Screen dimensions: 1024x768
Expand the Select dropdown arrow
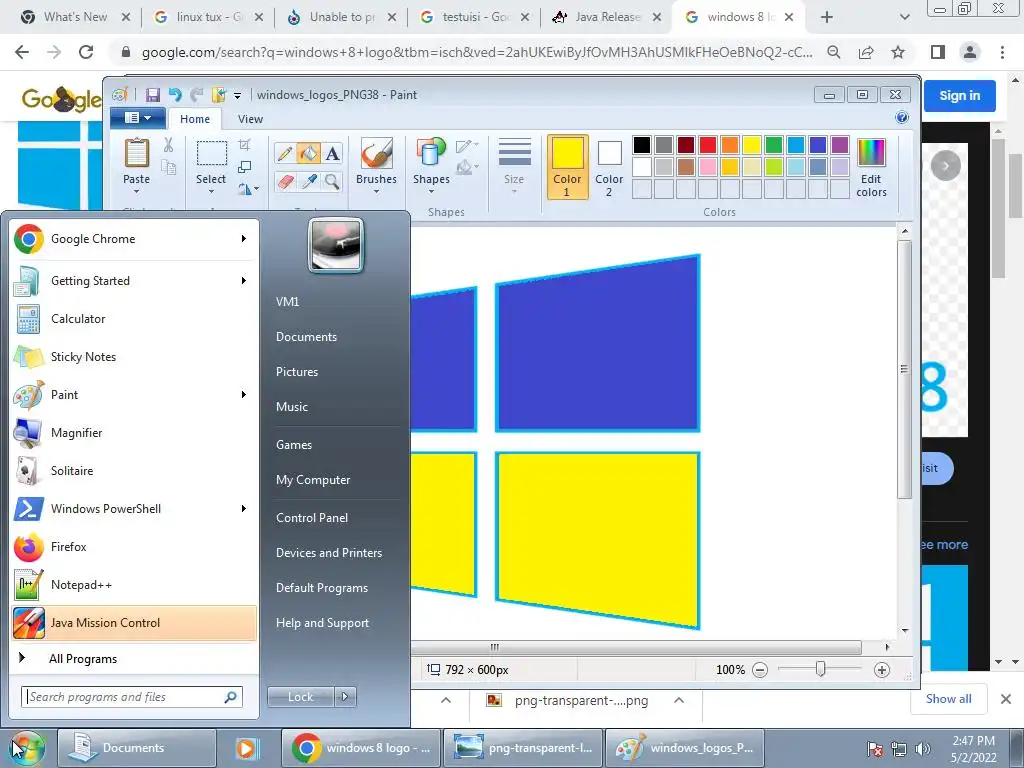coord(211,191)
